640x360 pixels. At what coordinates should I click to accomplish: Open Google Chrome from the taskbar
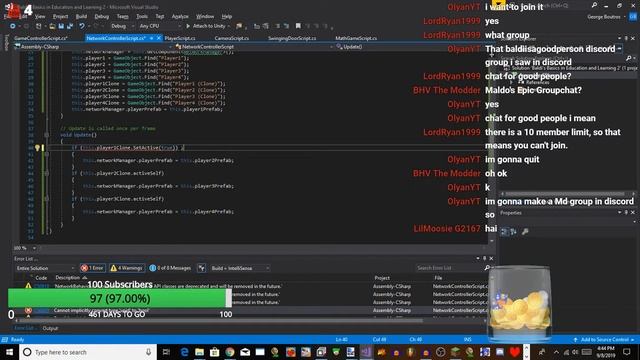point(230,352)
